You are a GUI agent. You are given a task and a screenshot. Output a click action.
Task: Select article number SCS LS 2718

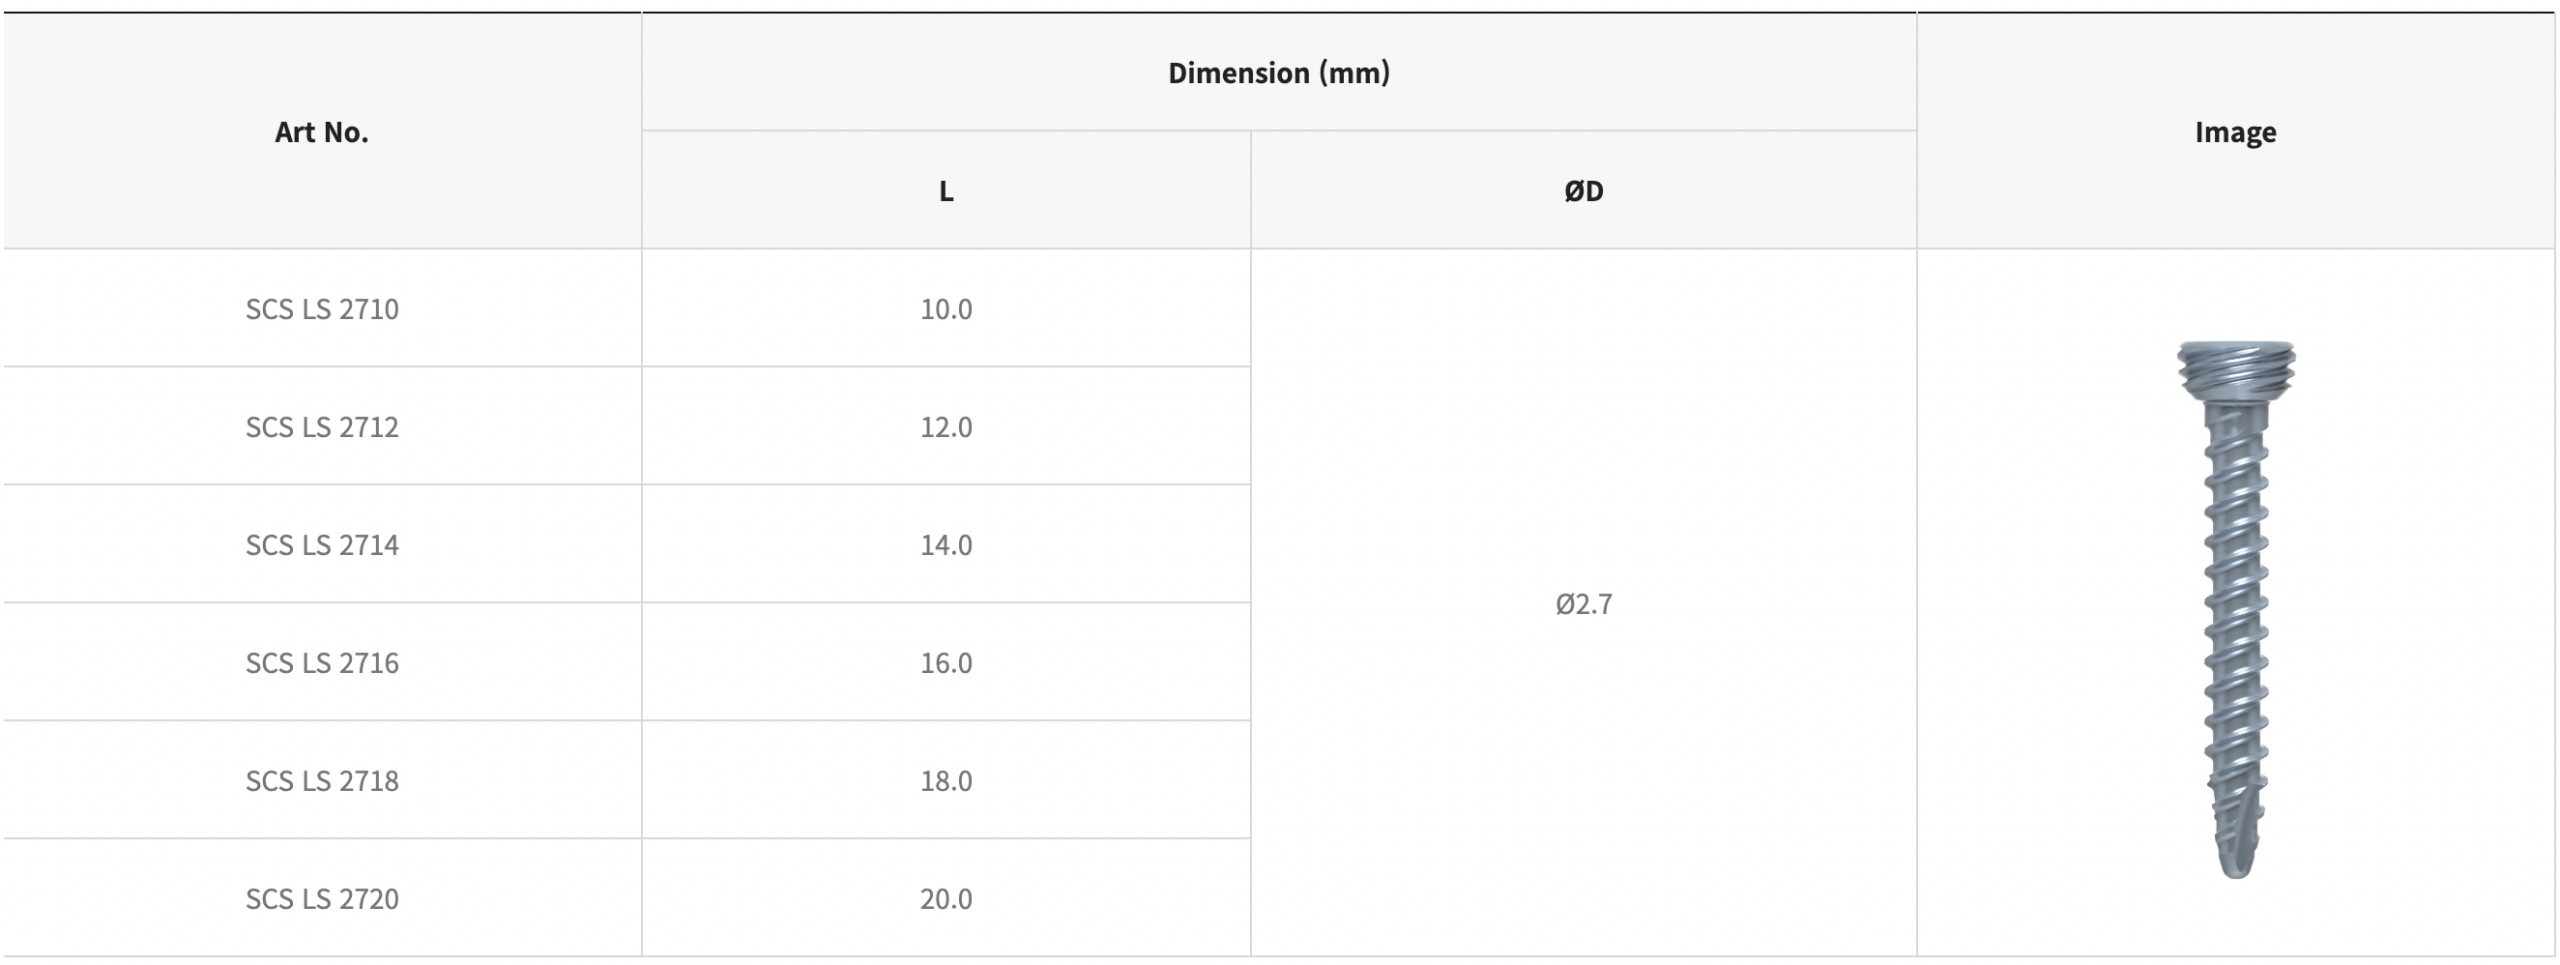(322, 781)
